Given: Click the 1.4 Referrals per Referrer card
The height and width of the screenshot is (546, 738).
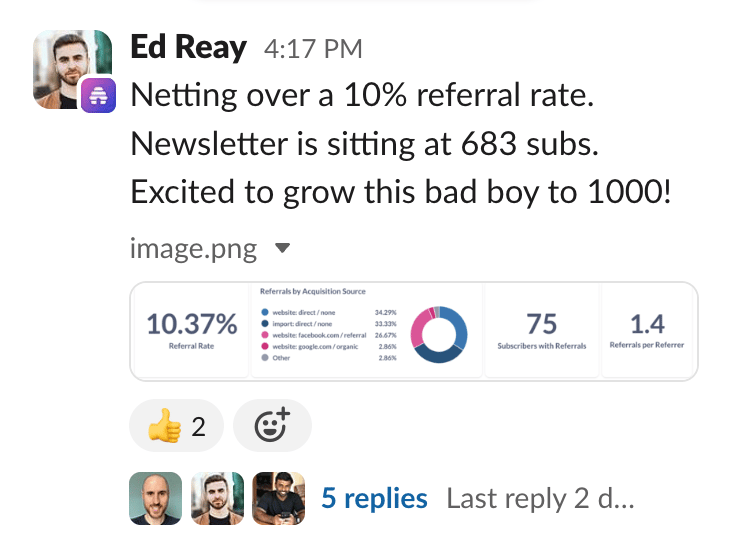Looking at the screenshot, I should click(647, 330).
